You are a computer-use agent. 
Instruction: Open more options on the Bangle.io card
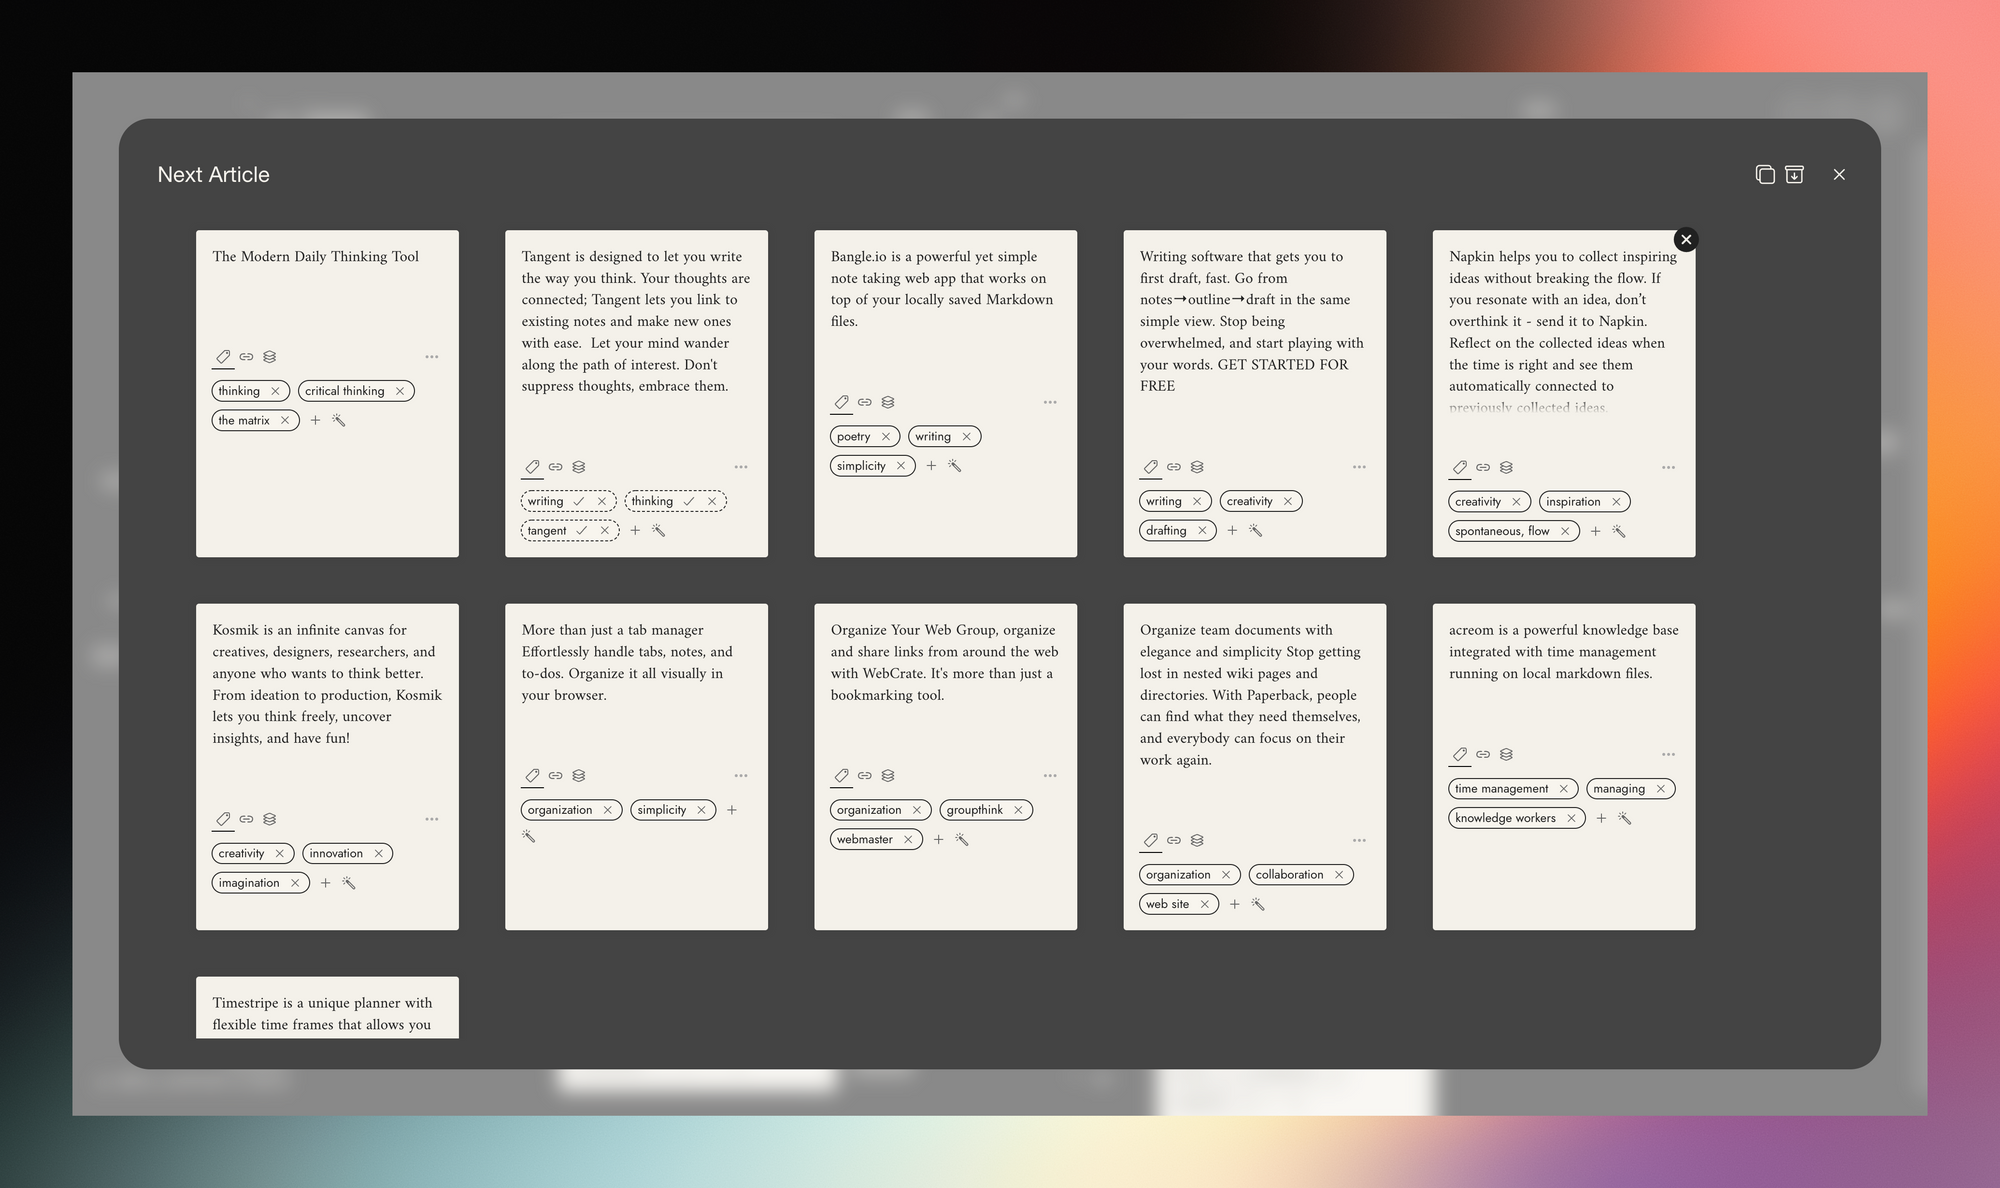[x=1050, y=402]
